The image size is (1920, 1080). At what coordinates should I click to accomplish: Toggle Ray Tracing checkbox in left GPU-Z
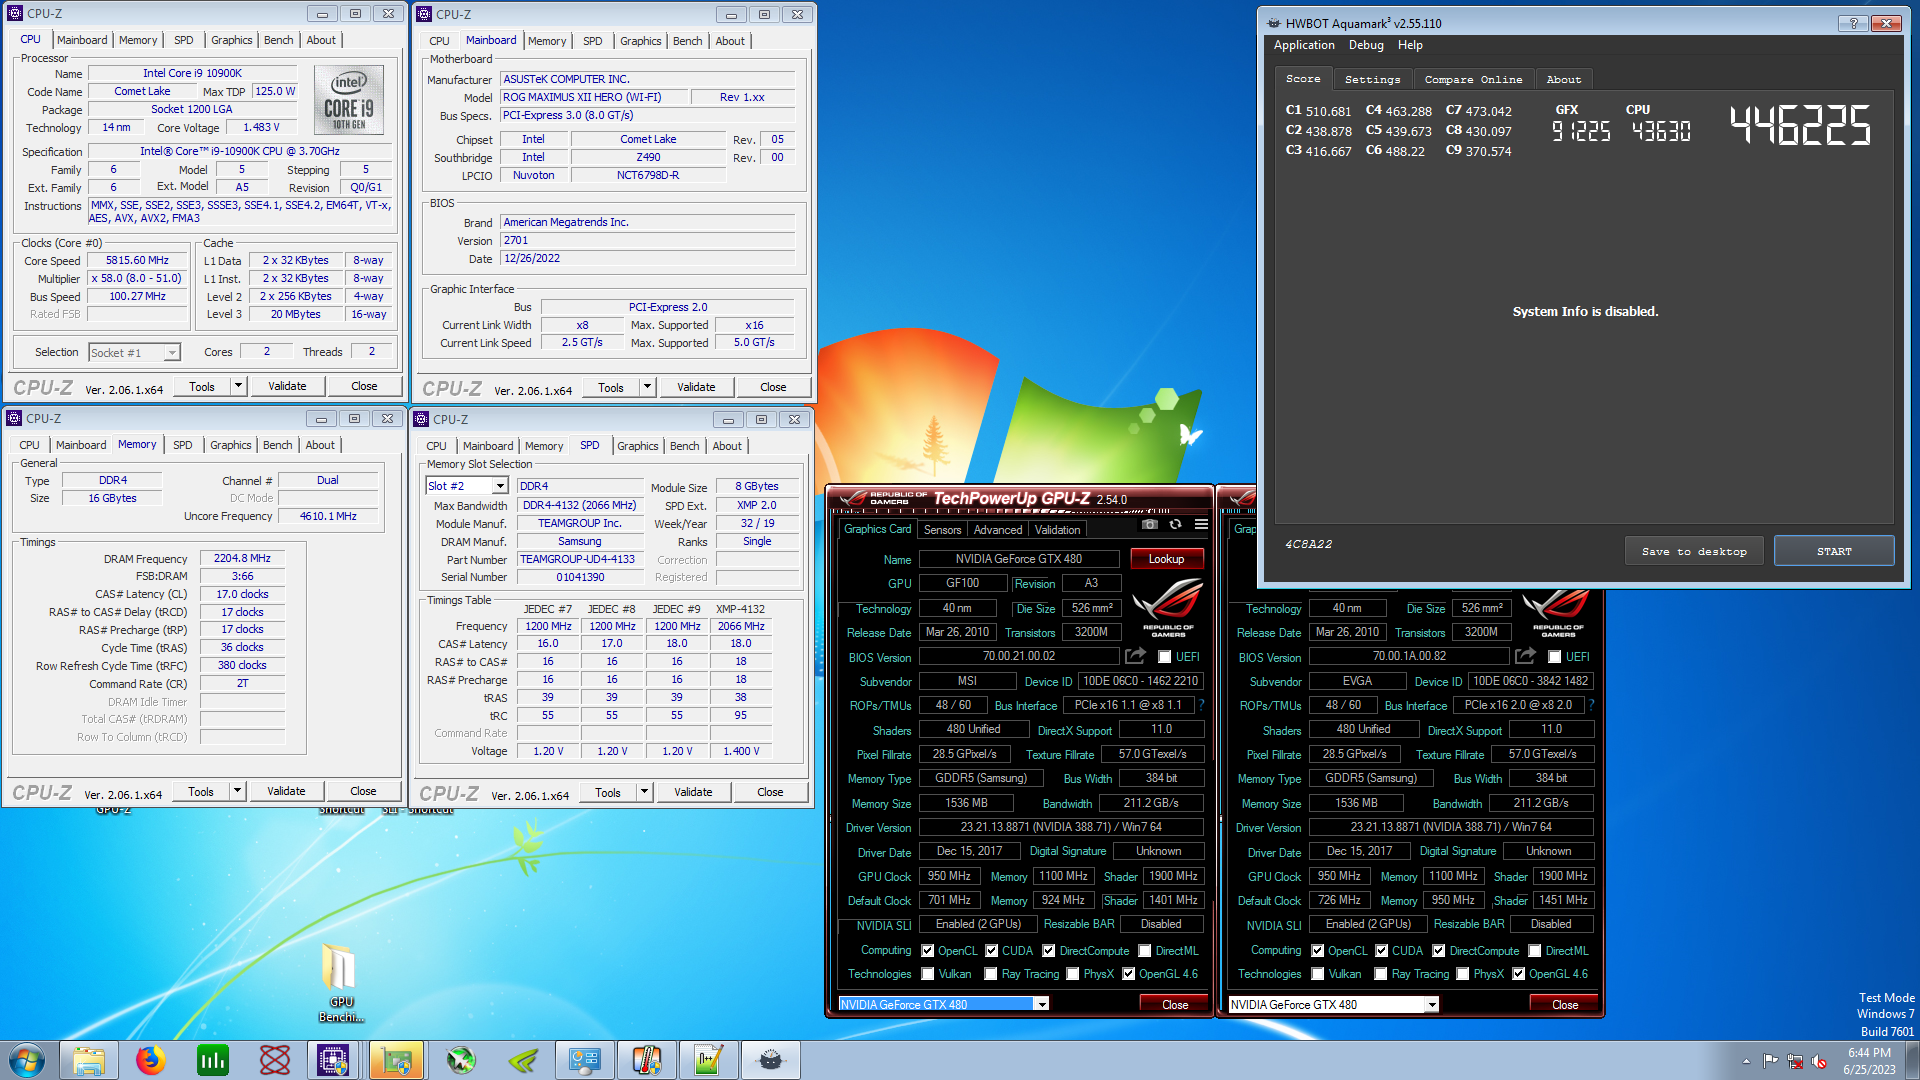991,974
